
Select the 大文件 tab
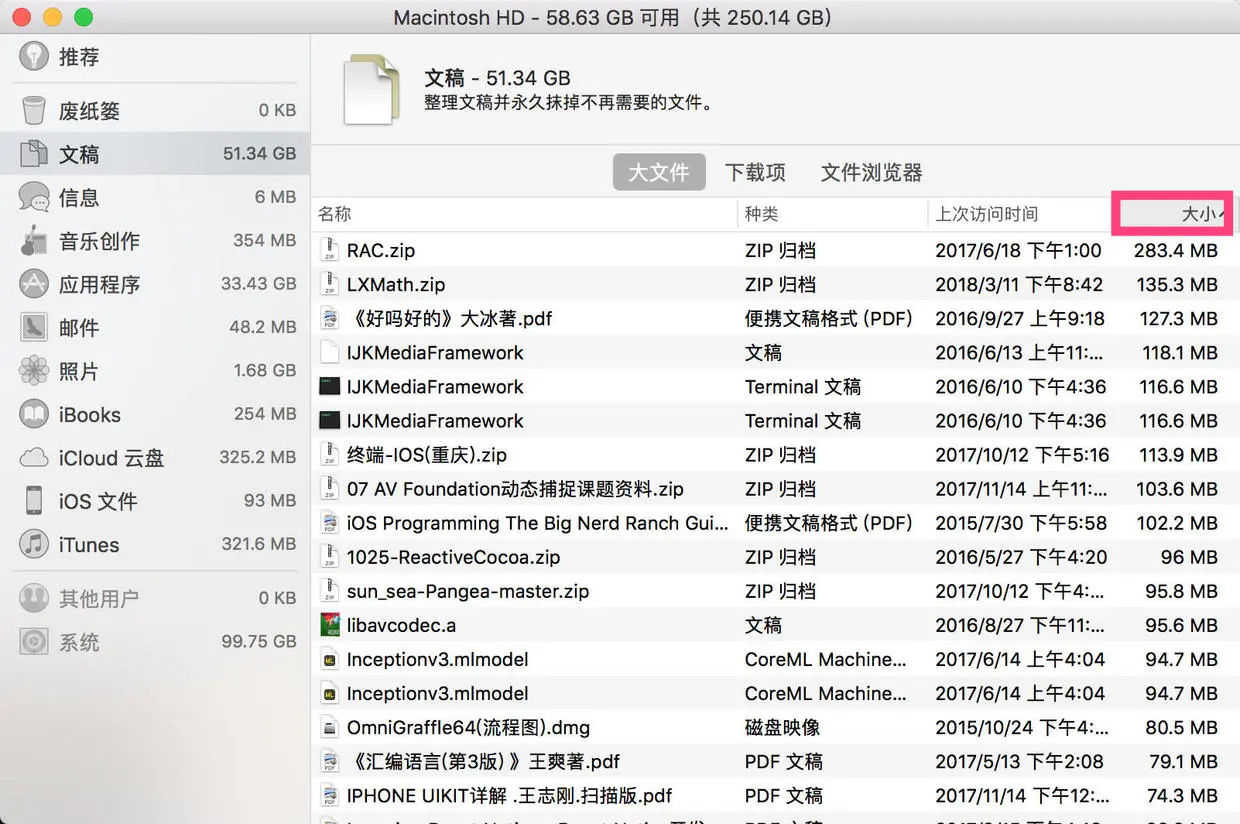click(x=659, y=171)
